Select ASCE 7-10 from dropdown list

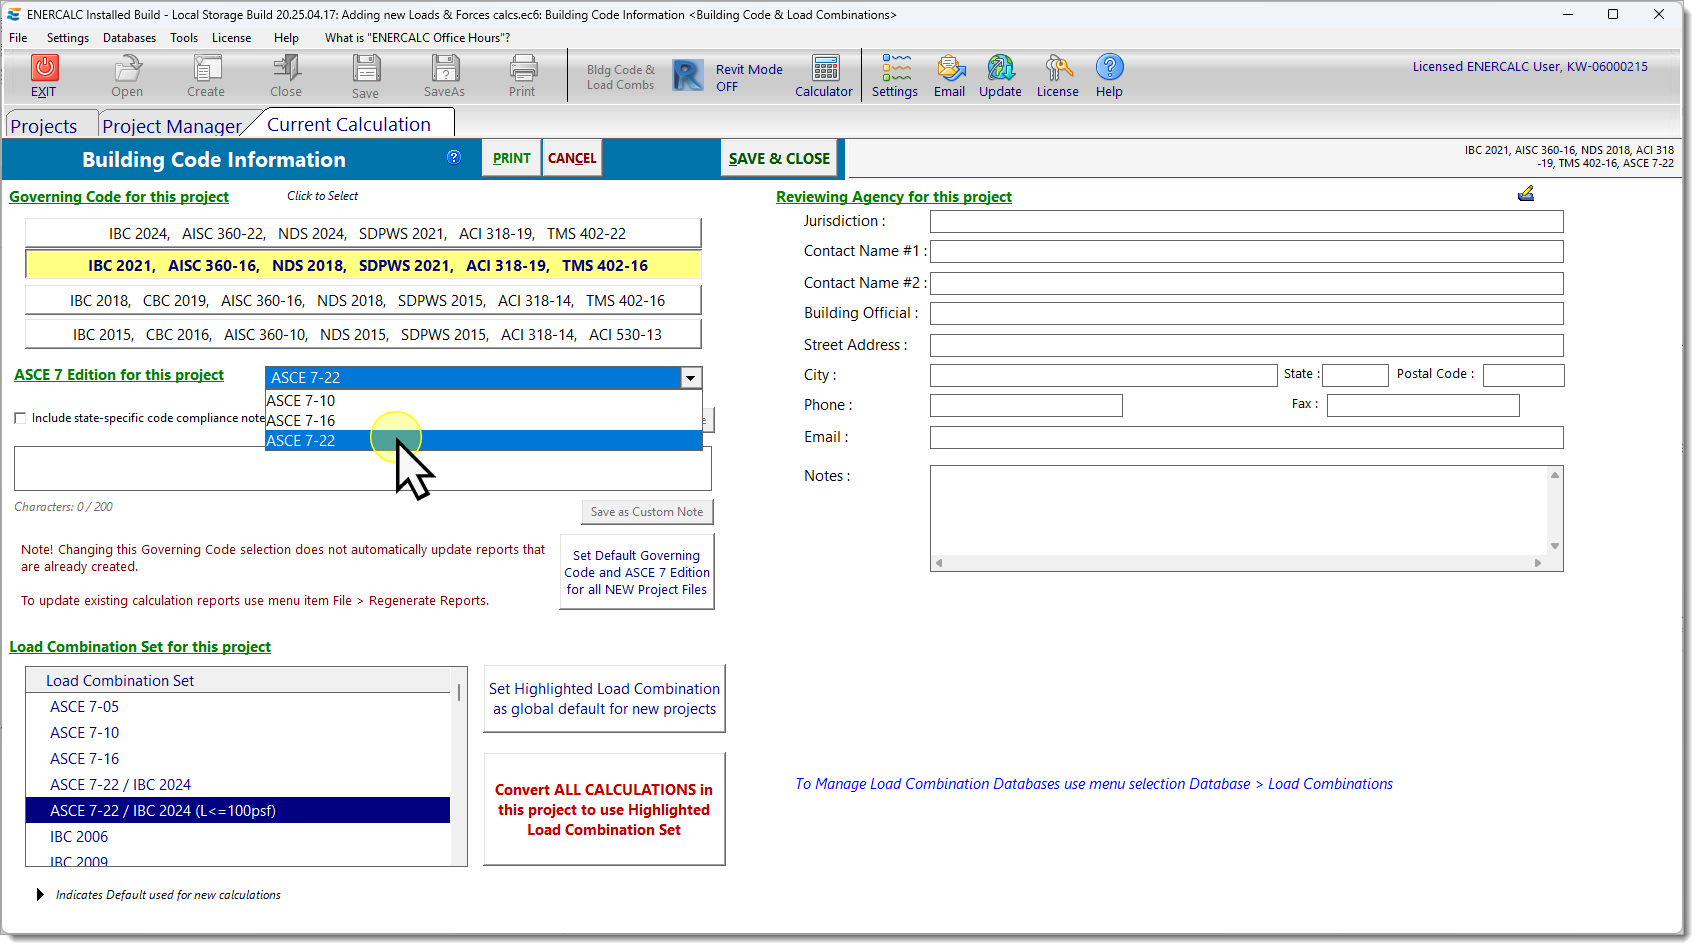484,401
